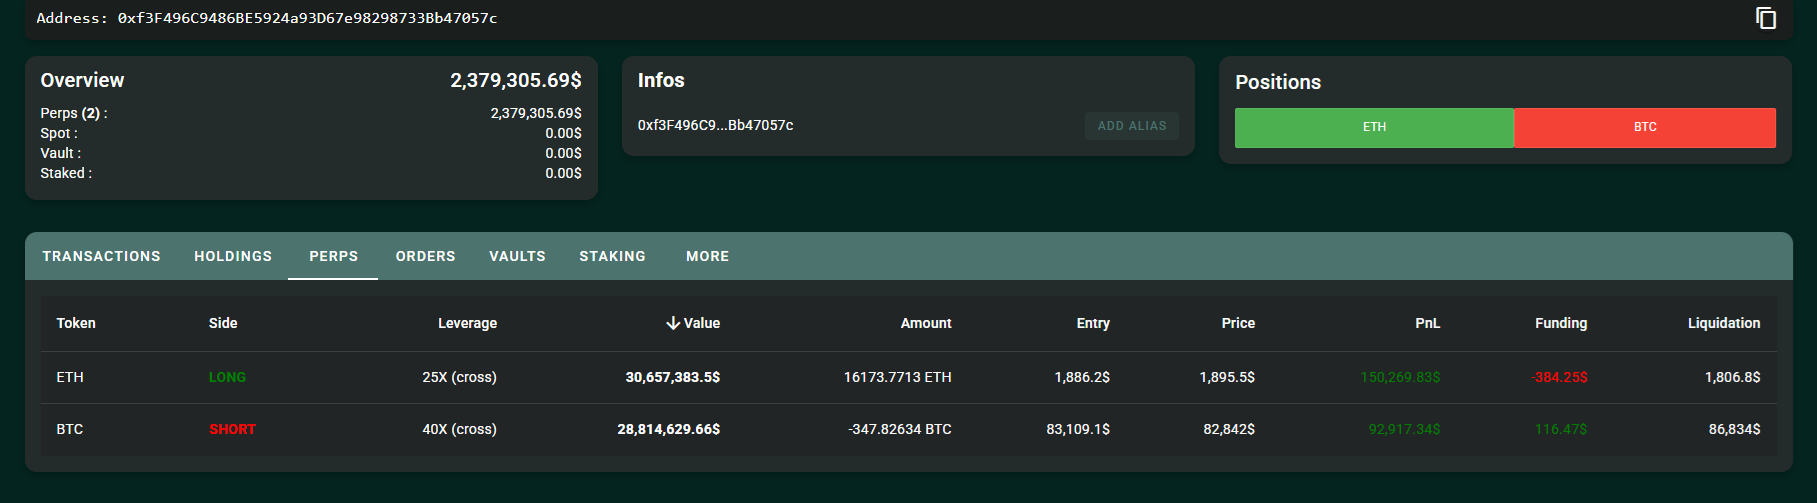Click the BTC token in perps table
The image size is (1817, 503).
(x=70, y=429)
